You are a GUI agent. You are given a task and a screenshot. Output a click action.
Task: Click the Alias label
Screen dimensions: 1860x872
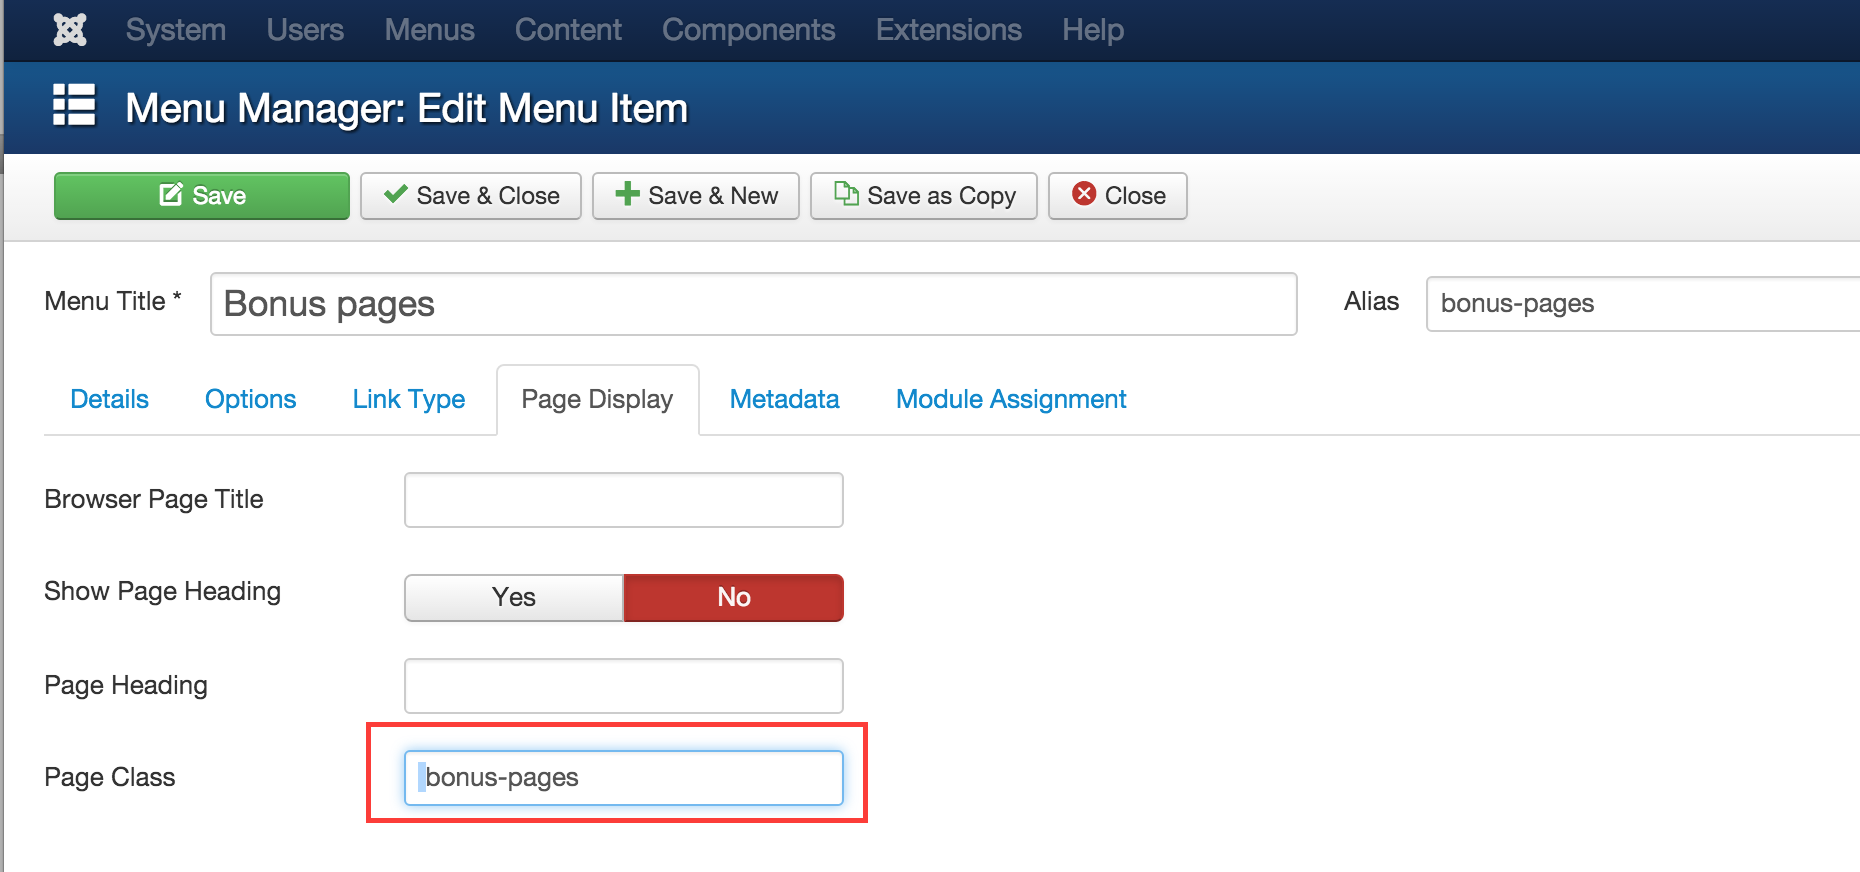pos(1371,301)
